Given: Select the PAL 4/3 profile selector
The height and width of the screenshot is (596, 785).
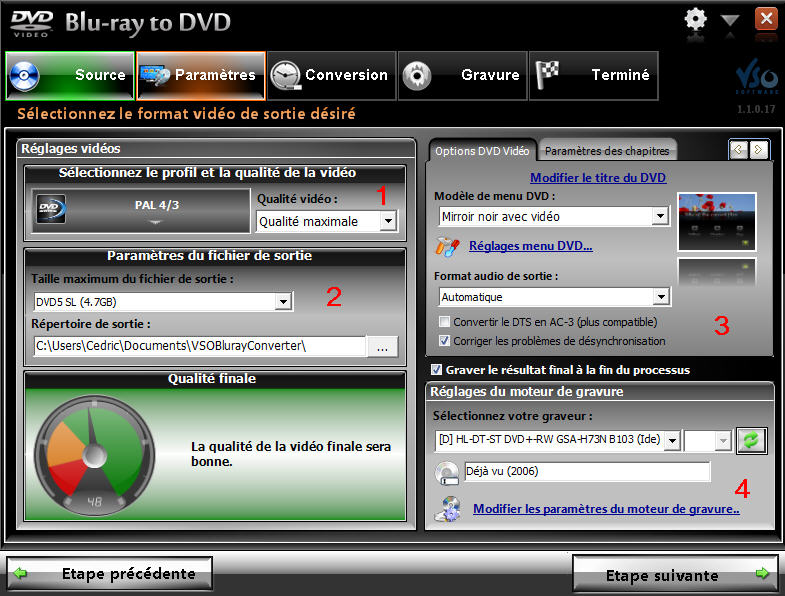Looking at the screenshot, I should tap(141, 210).
